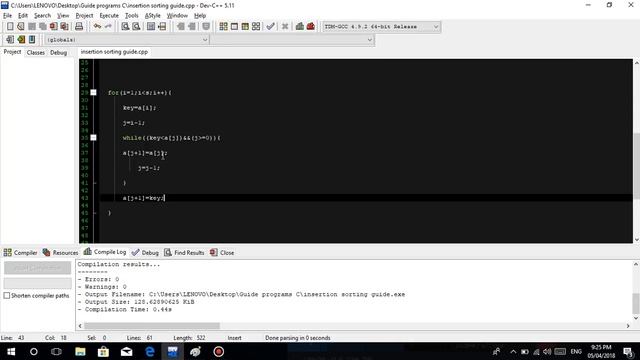Click the Undo toolbar icon
Image resolution: width=640 pixels, height=360 pixels.
coord(97,27)
